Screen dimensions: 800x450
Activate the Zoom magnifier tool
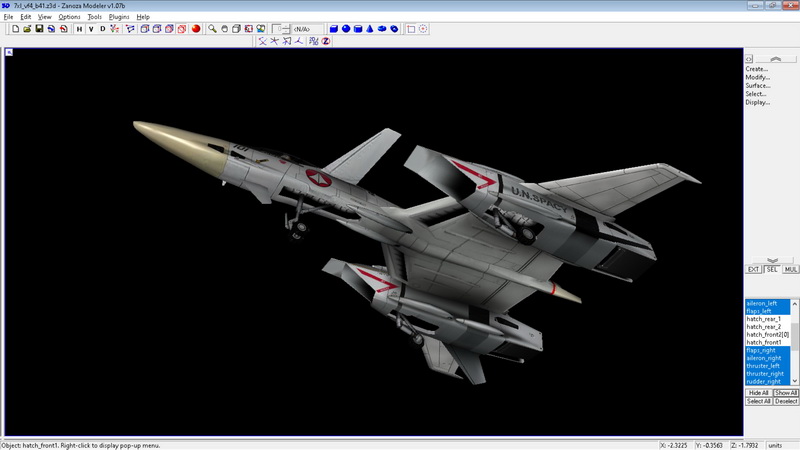coord(212,29)
